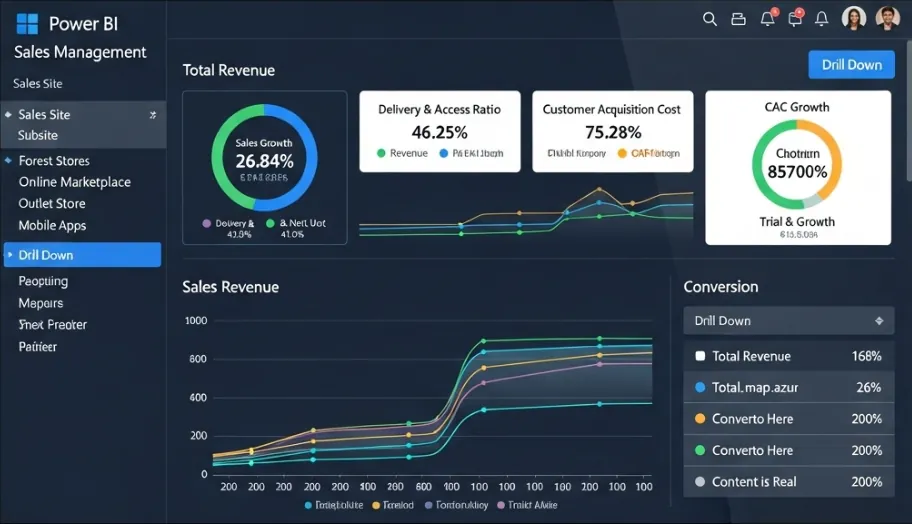Open the female user profile avatar
This screenshot has height=524, width=912.
coord(853,18)
